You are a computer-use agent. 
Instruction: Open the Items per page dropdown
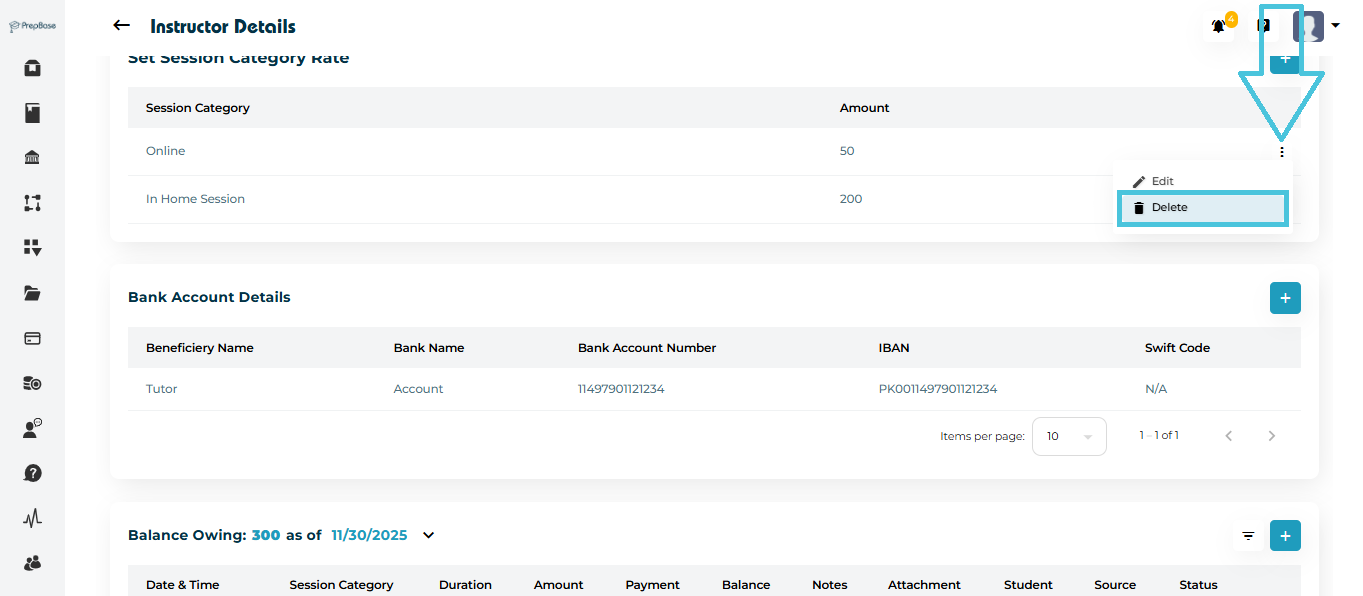[1068, 436]
